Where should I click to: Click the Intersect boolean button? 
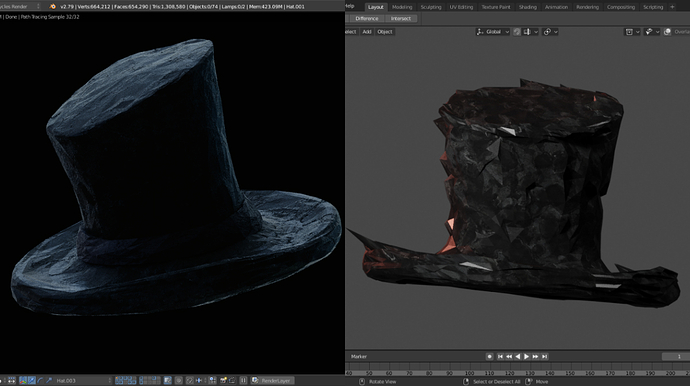tap(400, 18)
